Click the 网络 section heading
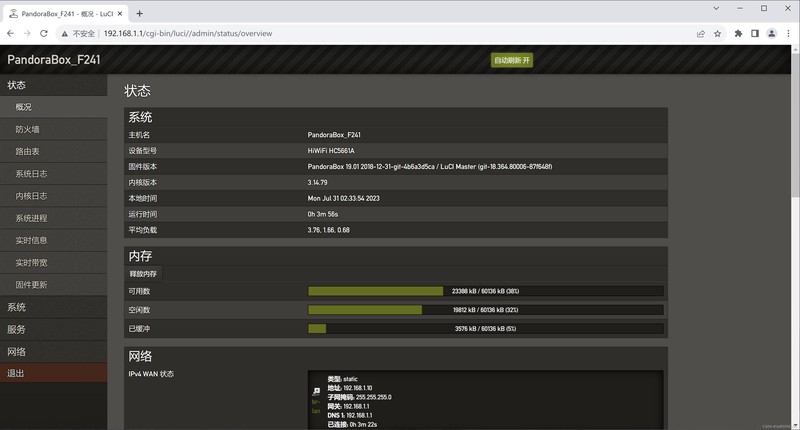Screen dimensions: 800x430 tap(140, 356)
